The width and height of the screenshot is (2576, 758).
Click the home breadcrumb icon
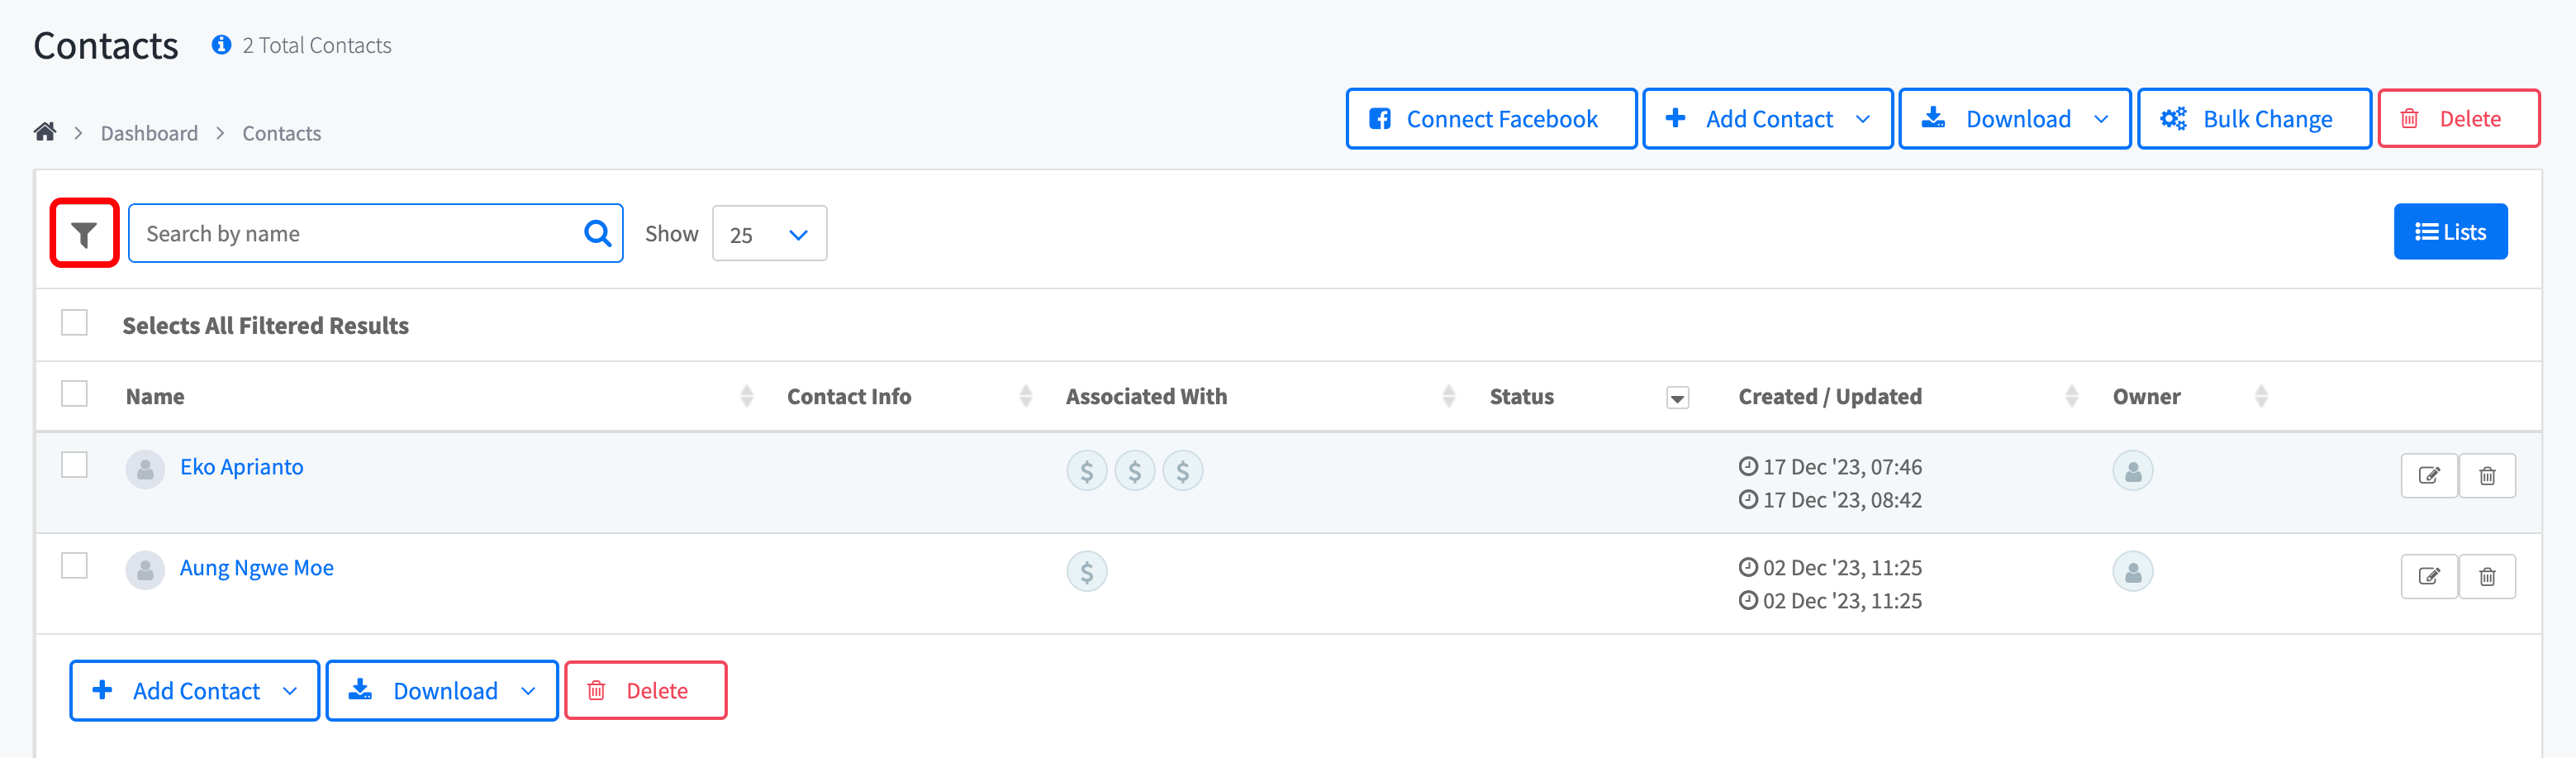[x=45, y=132]
